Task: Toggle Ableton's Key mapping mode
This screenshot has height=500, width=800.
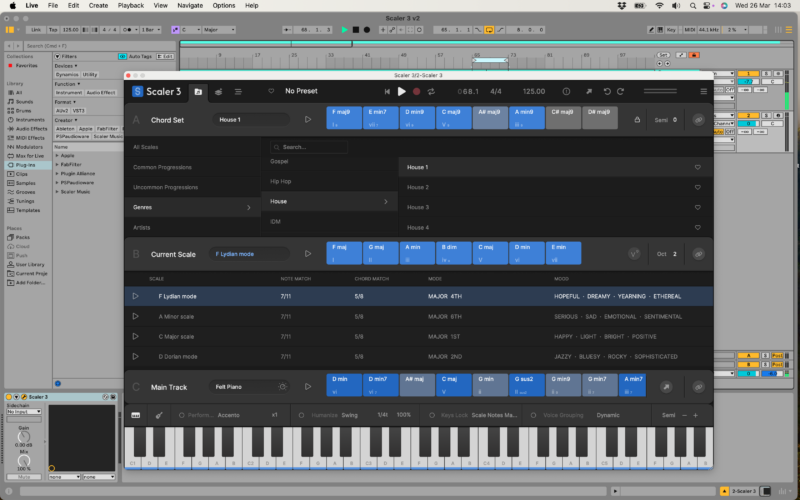Action: (671, 30)
